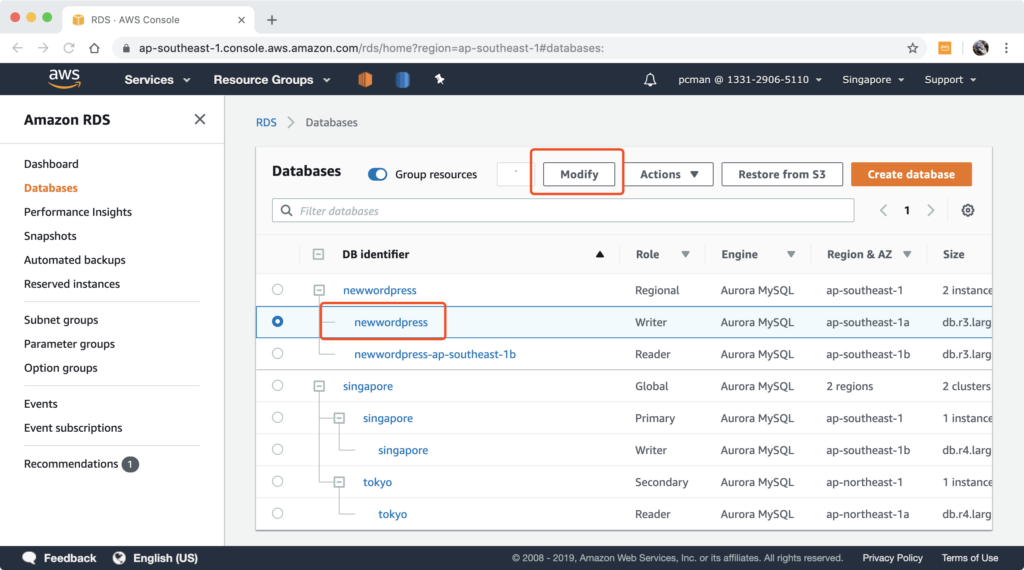This screenshot has height=570, width=1024.
Task: Close the RDS AWS Console tab
Action: pos(241,20)
